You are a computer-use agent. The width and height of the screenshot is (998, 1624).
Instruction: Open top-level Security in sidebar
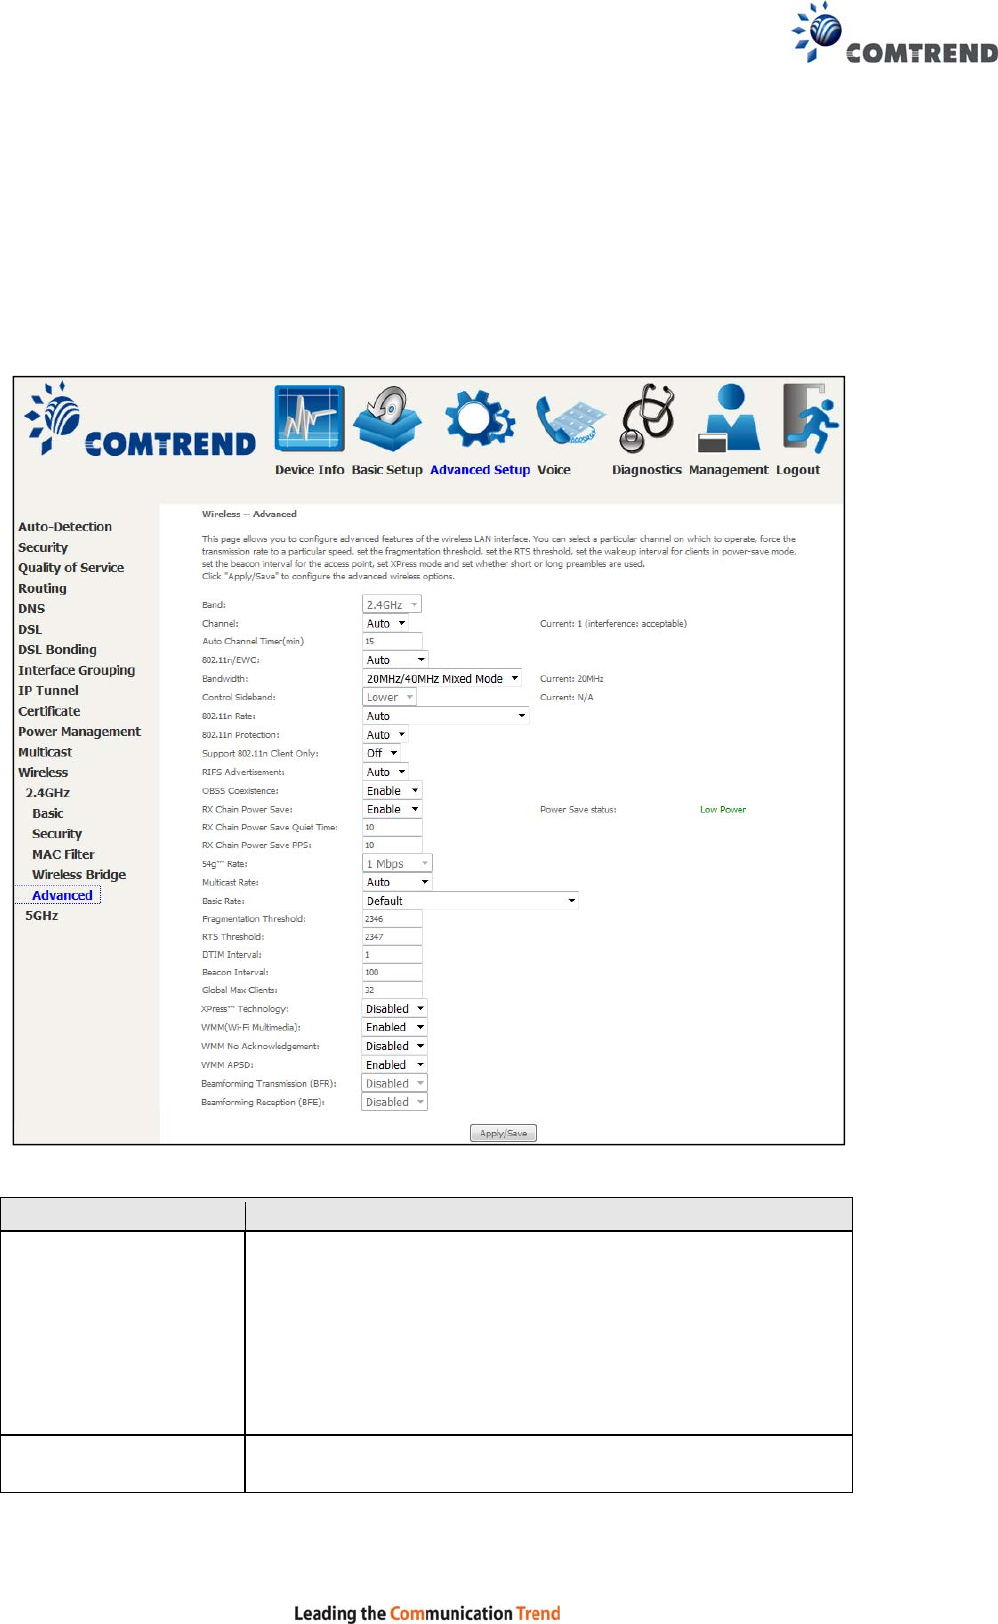[43, 548]
